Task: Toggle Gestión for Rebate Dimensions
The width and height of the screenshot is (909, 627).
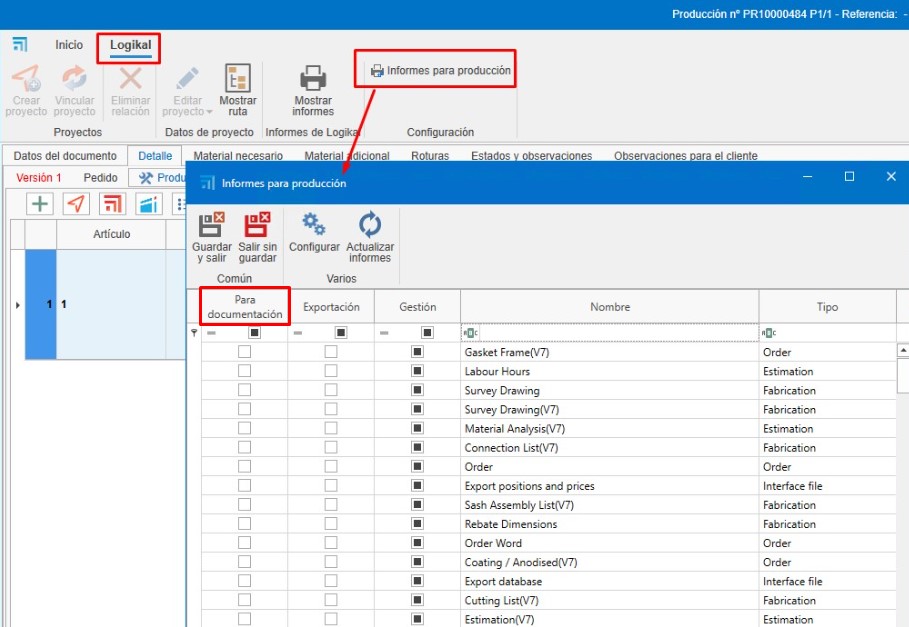Action: [417, 524]
